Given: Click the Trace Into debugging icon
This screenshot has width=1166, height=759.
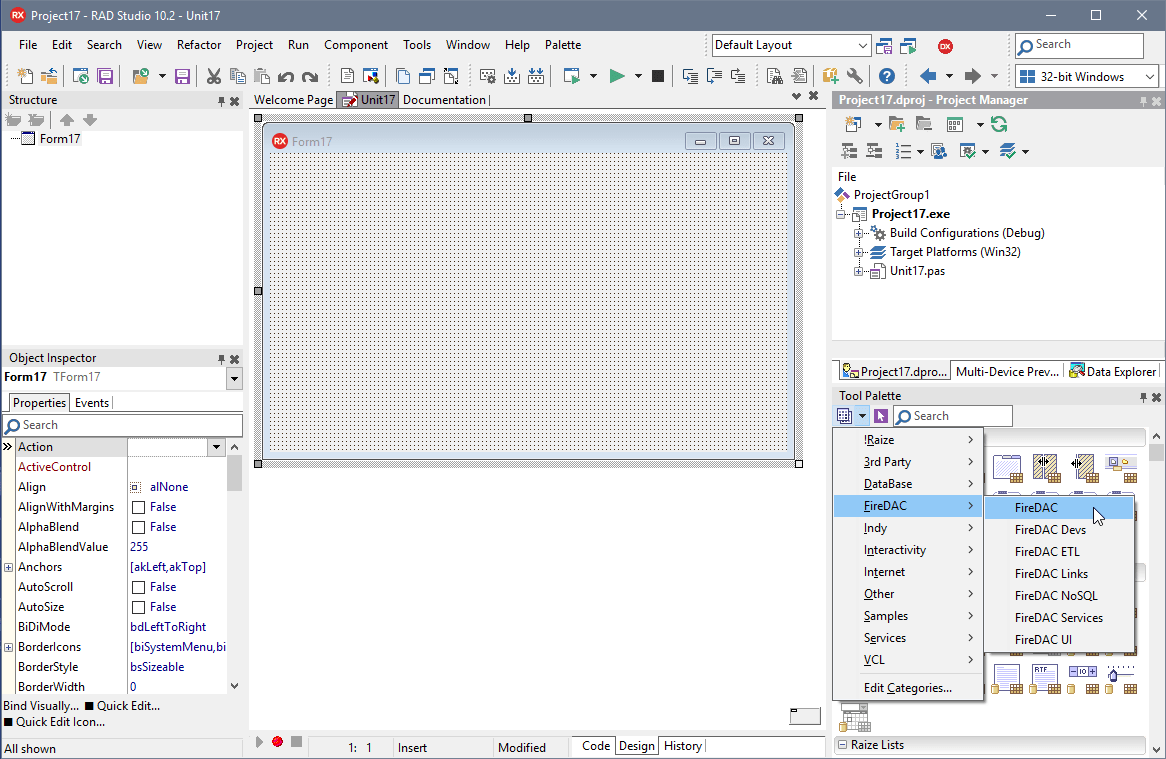Looking at the screenshot, I should click(x=688, y=76).
